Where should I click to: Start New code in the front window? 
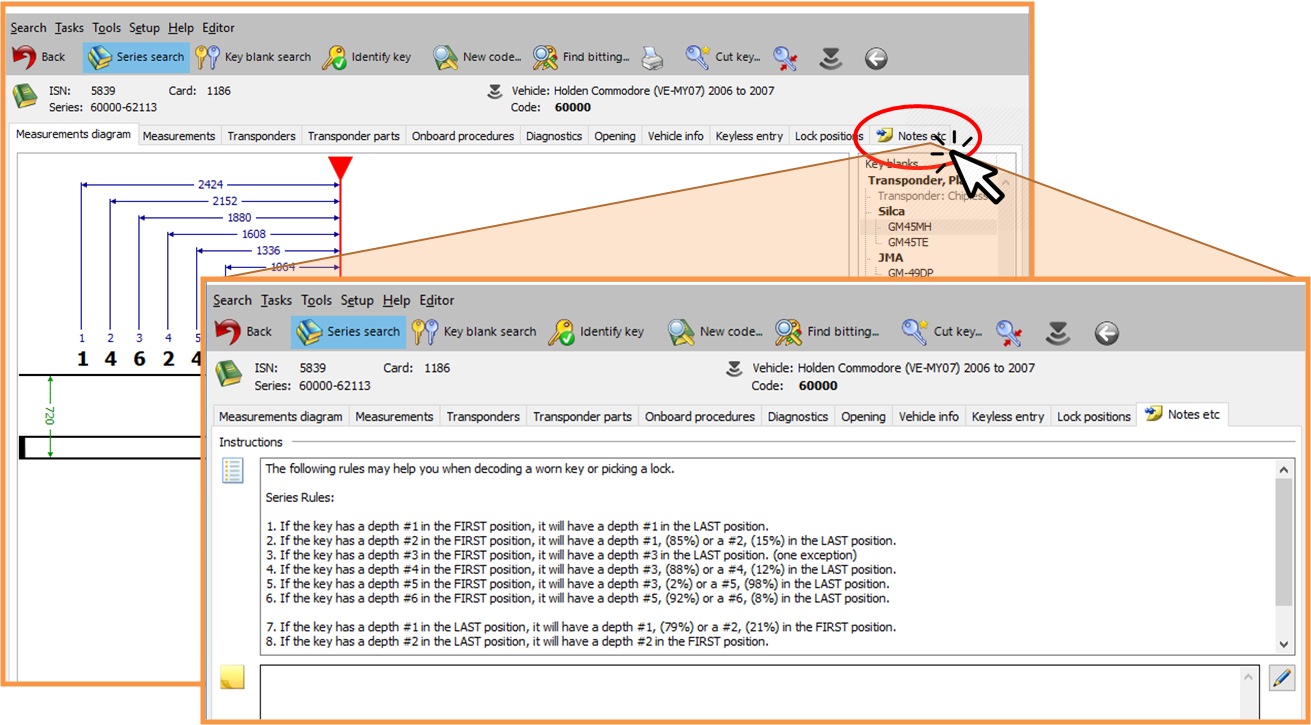coord(716,332)
